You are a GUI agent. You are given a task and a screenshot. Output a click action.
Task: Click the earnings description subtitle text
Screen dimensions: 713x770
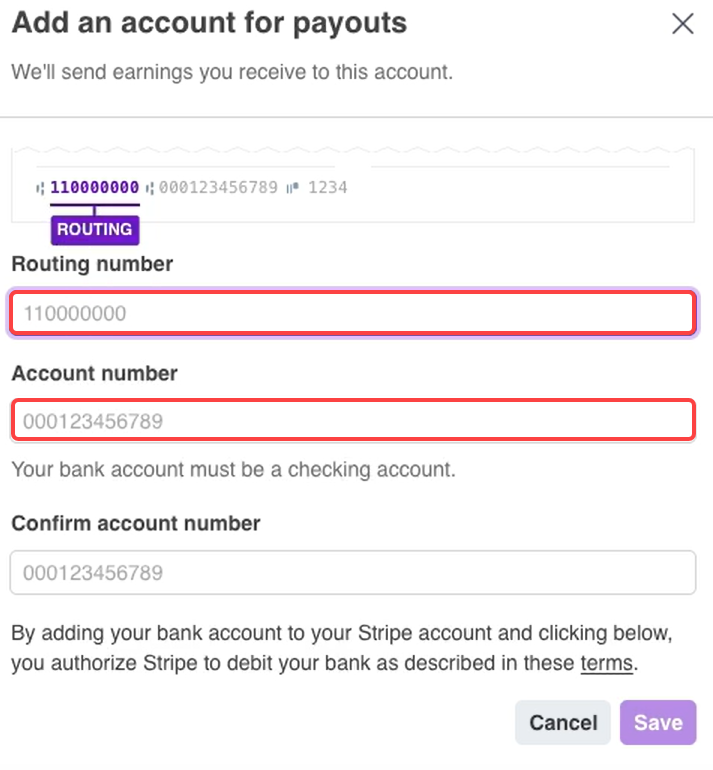[x=231, y=73]
